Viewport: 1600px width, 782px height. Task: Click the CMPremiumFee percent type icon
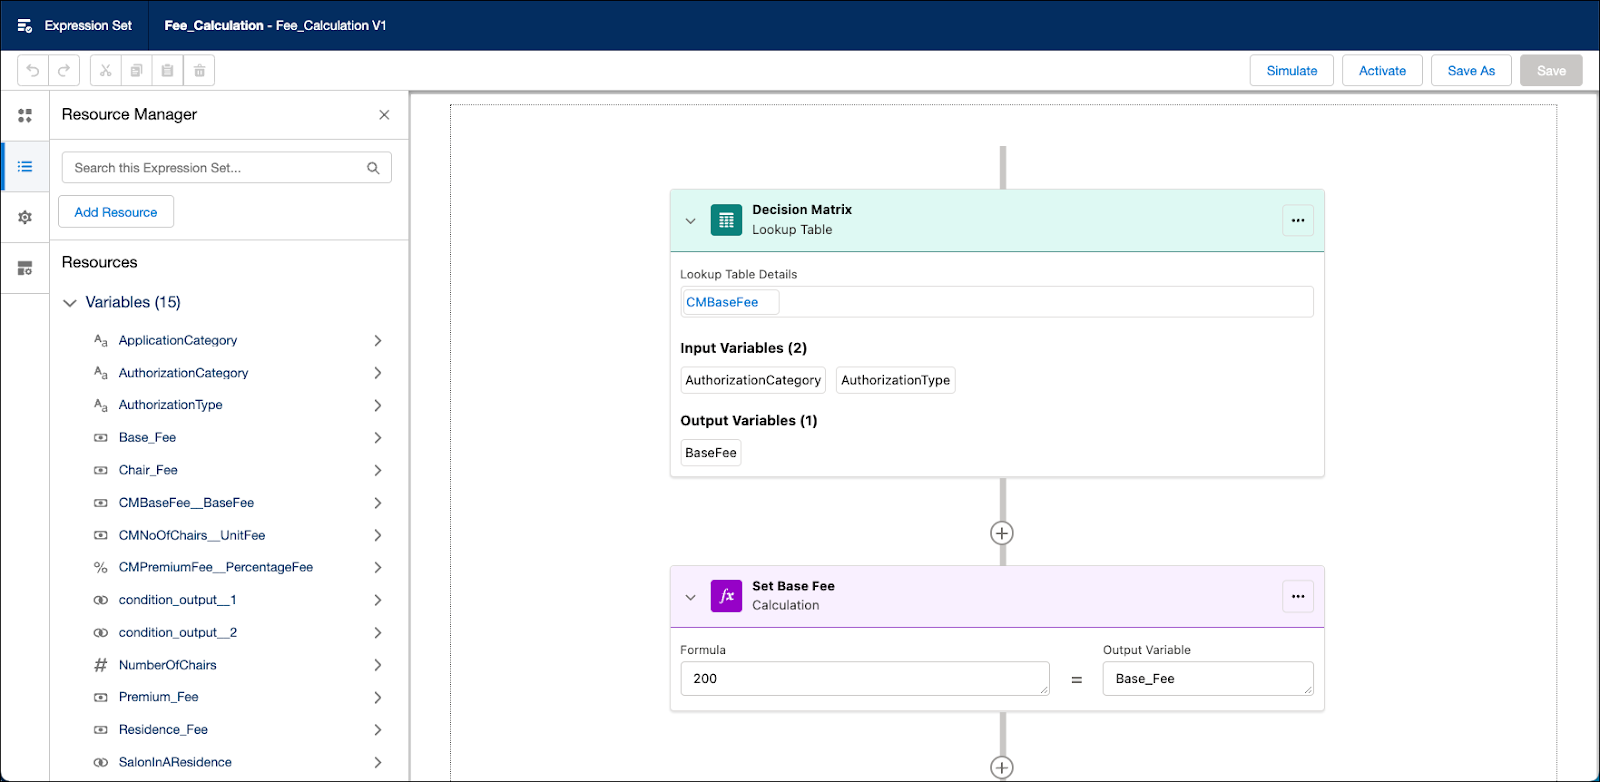101,567
